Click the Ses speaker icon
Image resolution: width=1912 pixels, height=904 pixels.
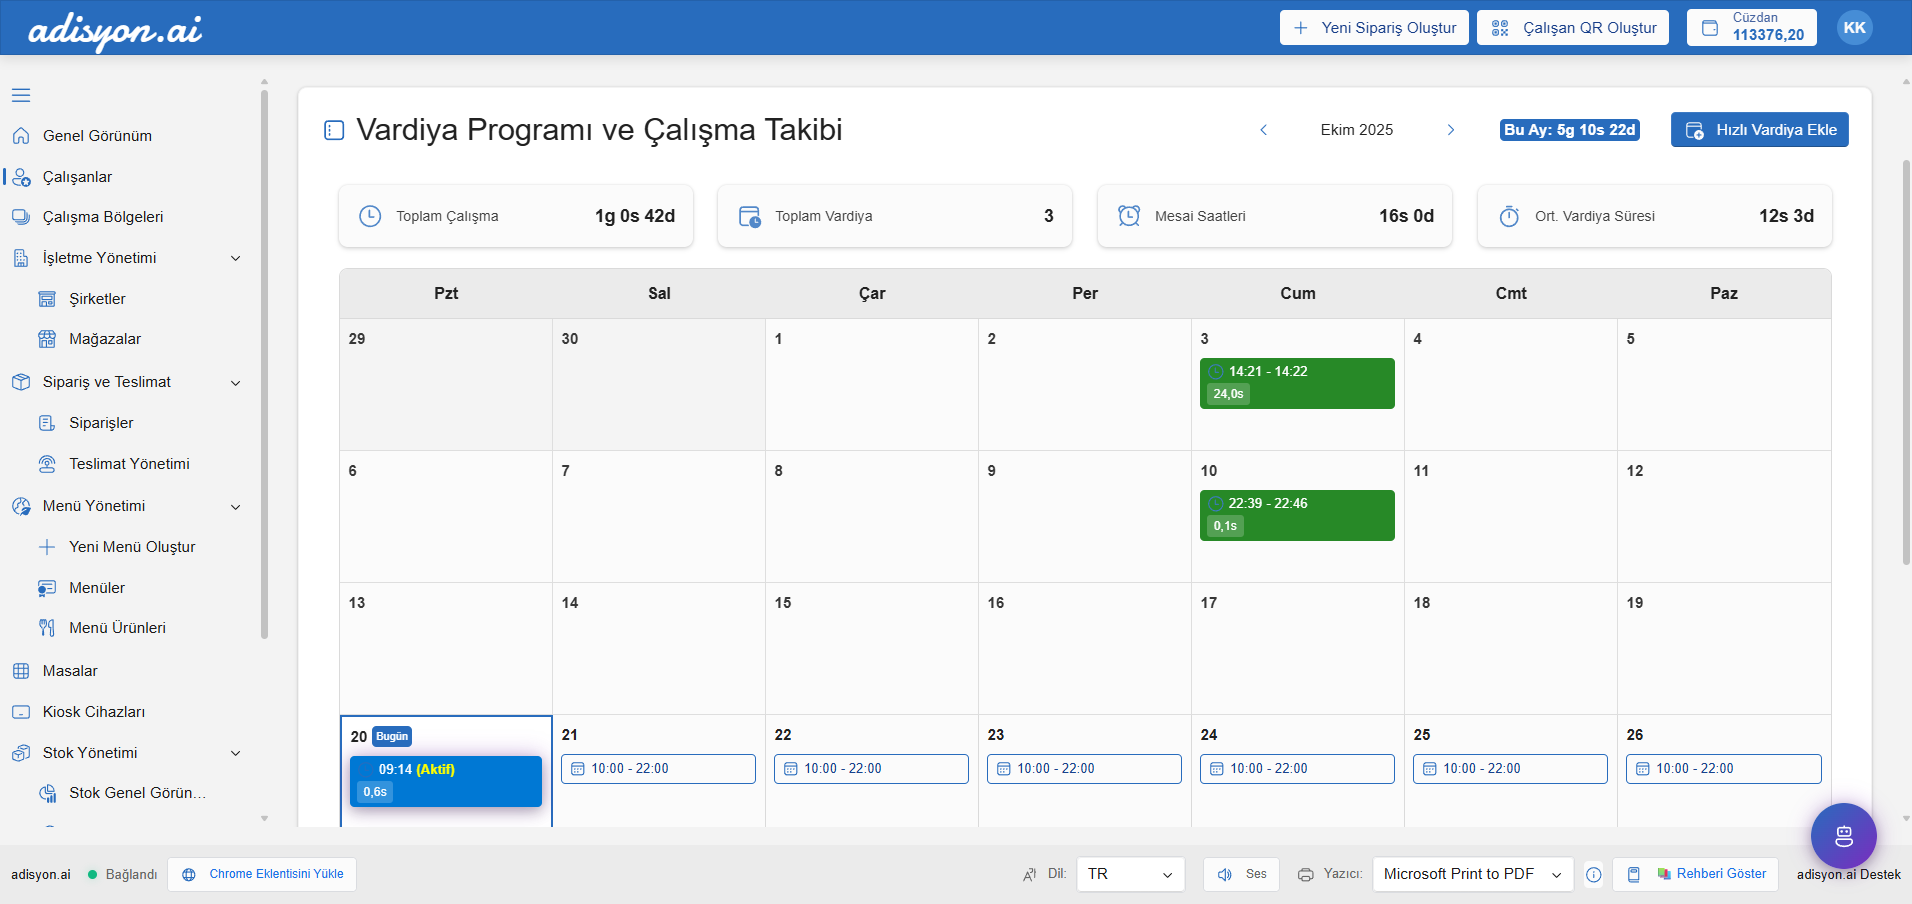(x=1225, y=875)
